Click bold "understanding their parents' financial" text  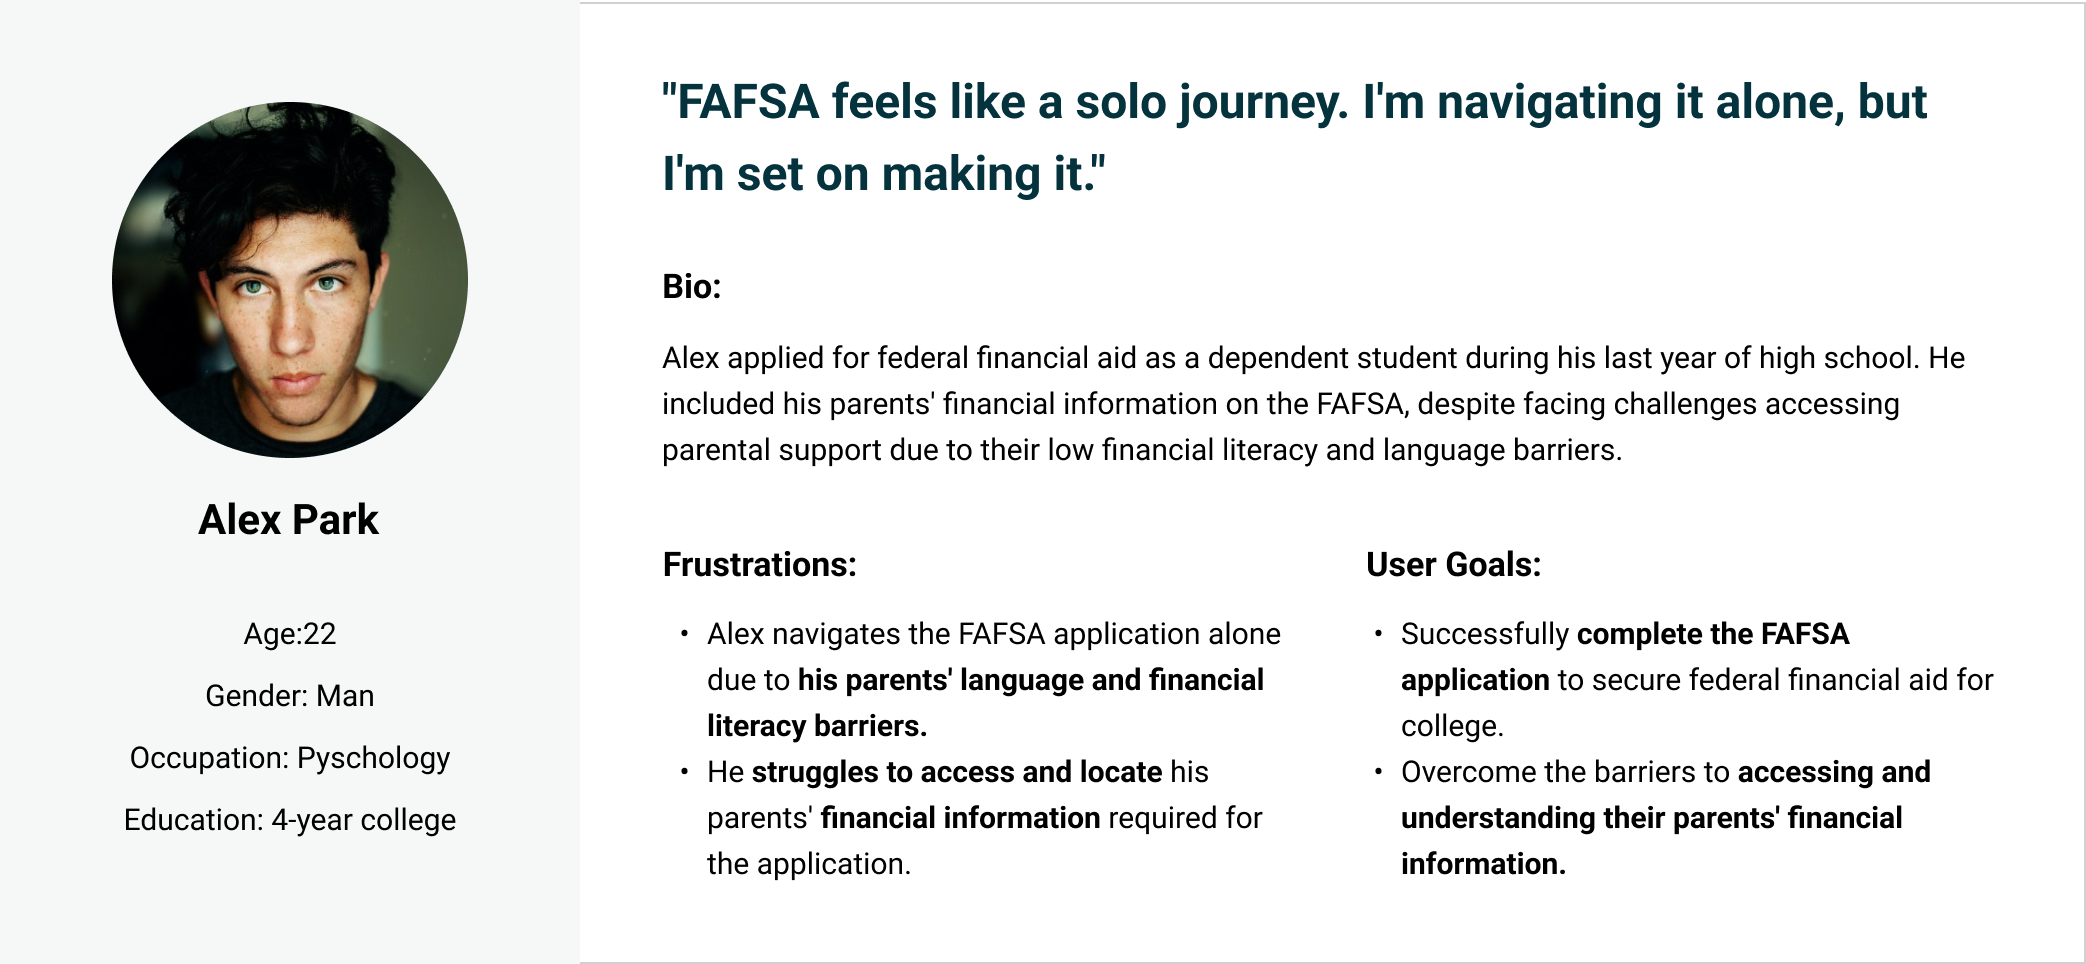pyautogui.click(x=1651, y=818)
